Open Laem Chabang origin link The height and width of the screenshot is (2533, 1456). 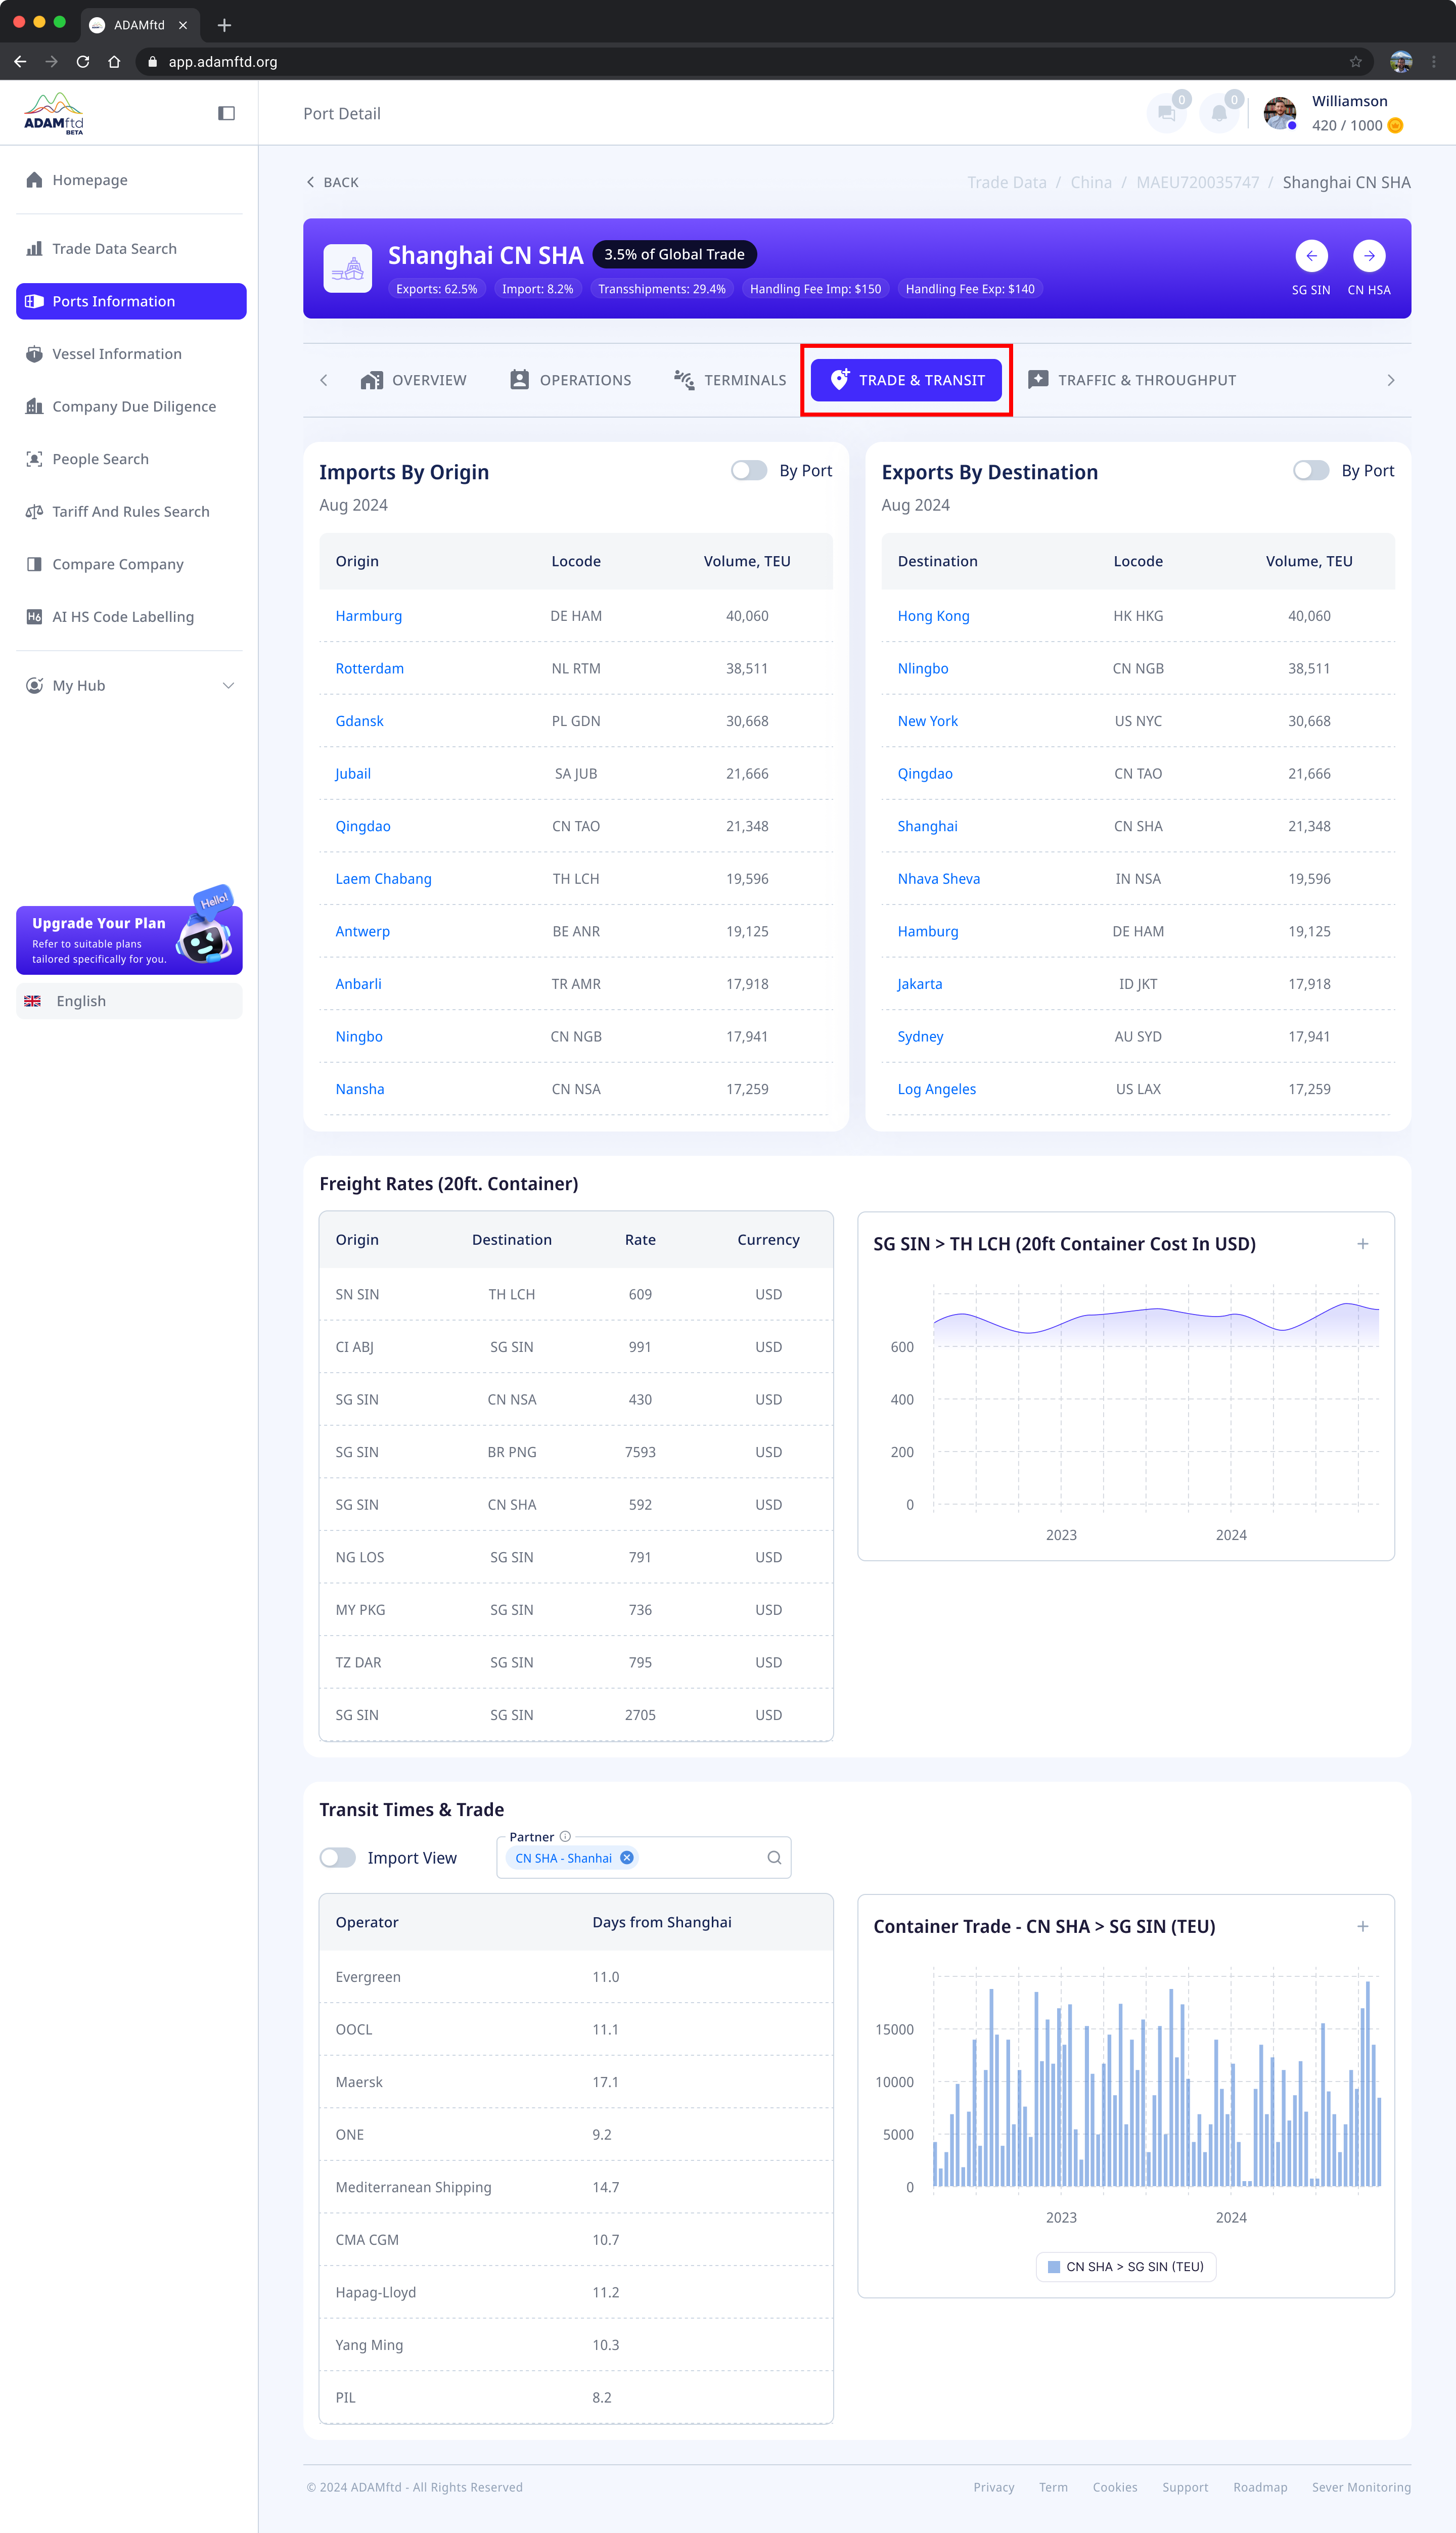click(x=383, y=879)
